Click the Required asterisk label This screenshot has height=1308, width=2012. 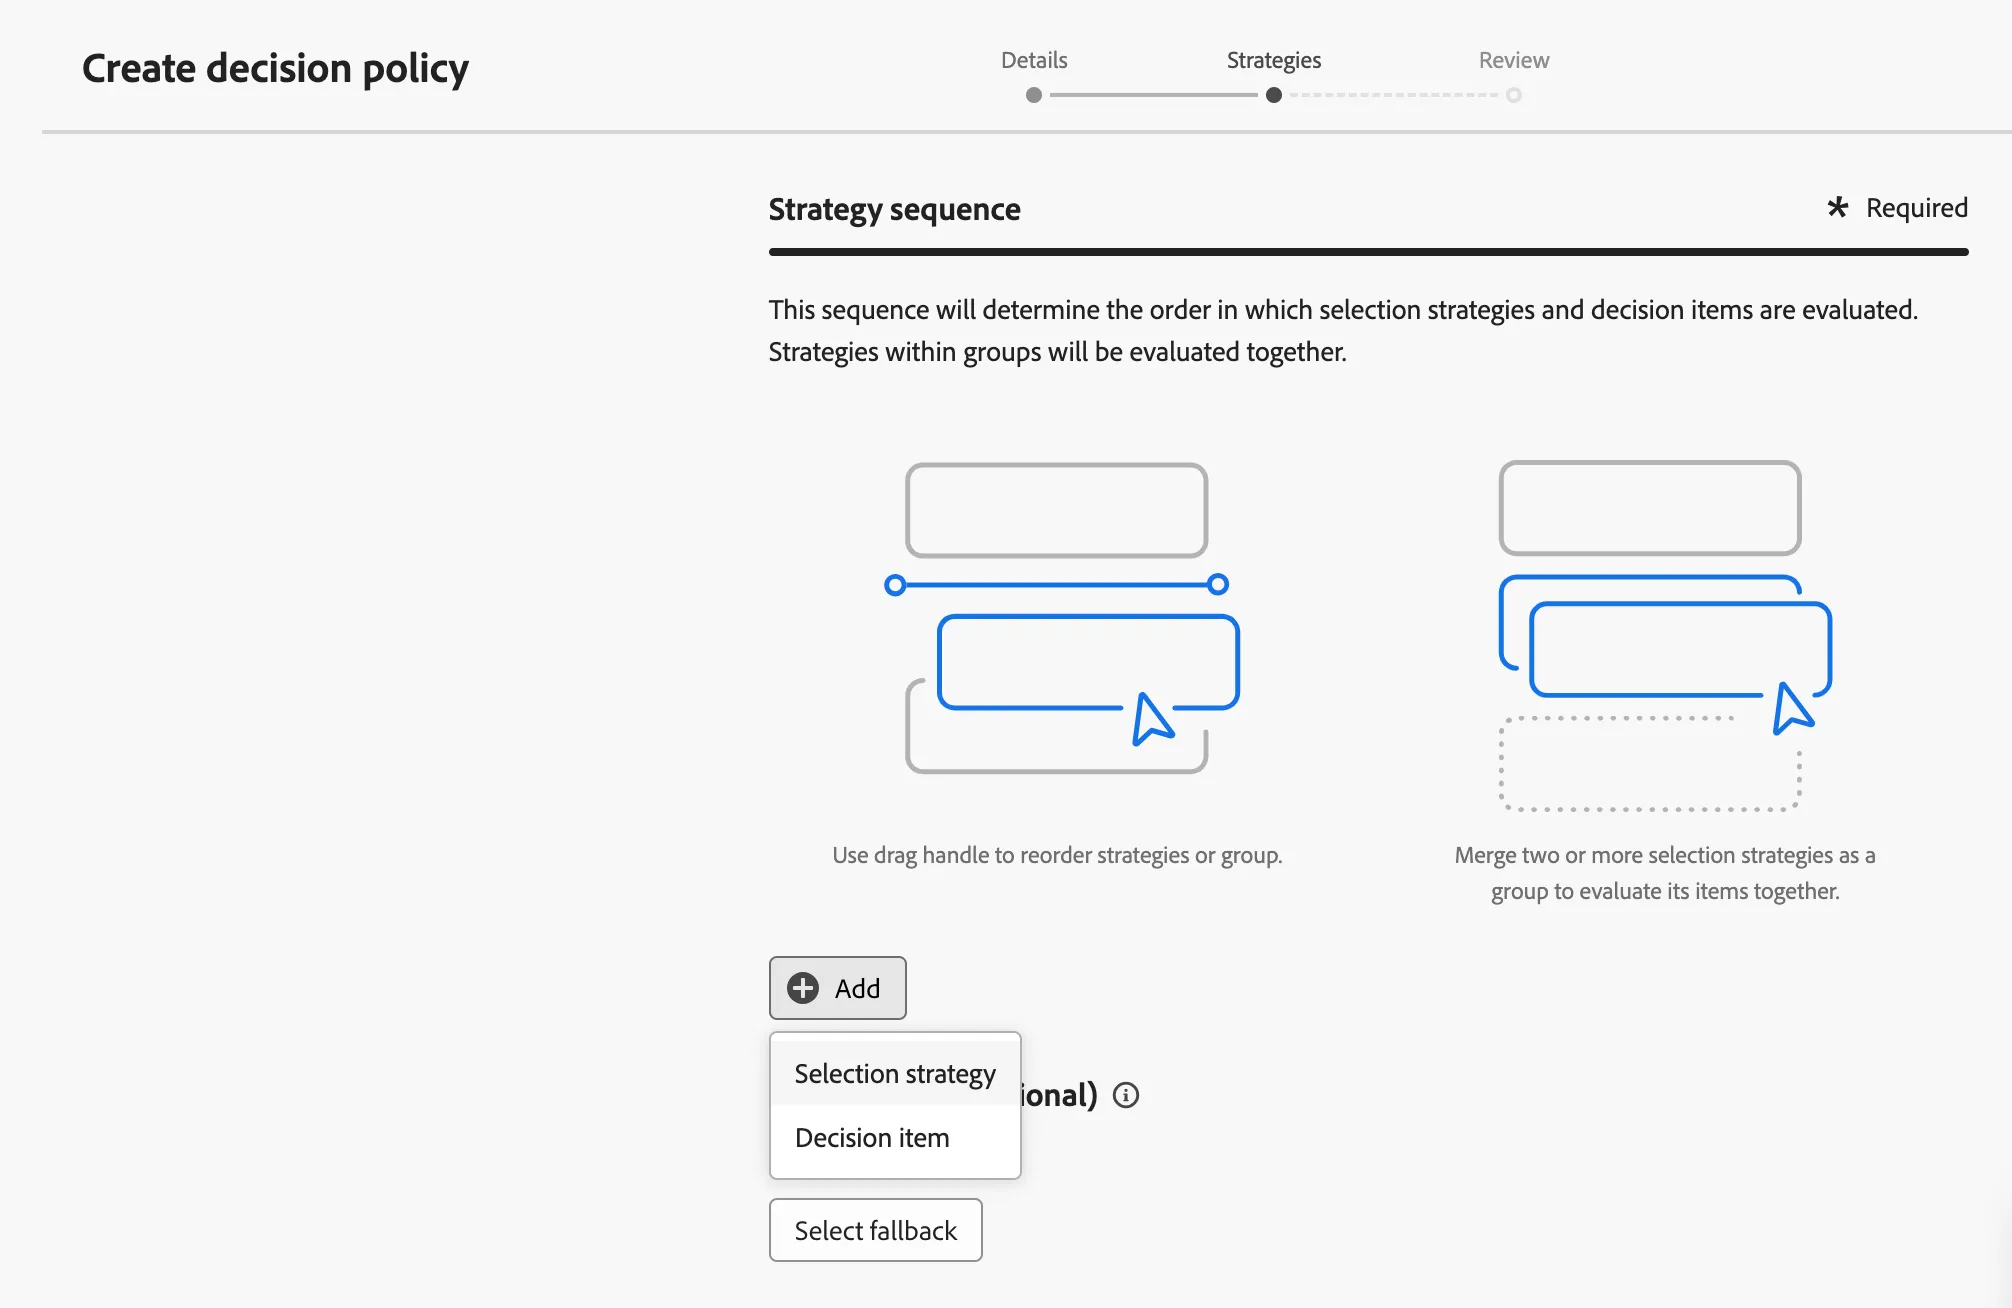point(1896,208)
